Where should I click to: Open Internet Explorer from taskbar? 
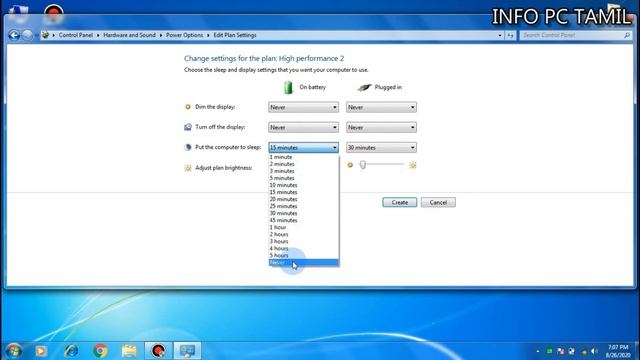(x=71, y=351)
